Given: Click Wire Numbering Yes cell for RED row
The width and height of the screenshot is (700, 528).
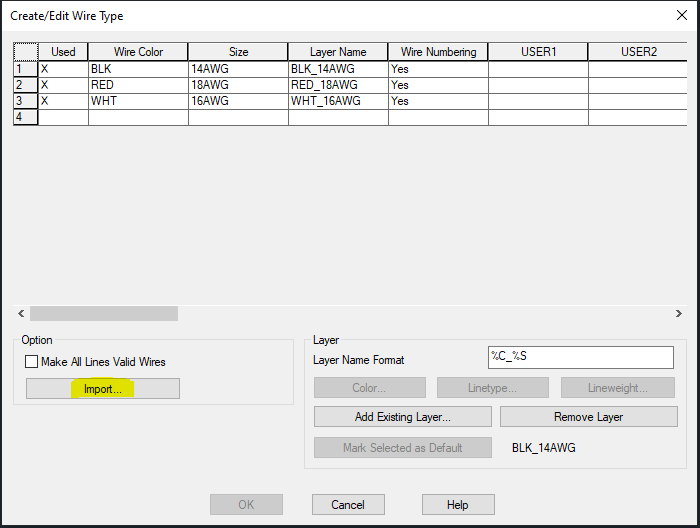Looking at the screenshot, I should click(x=438, y=85).
